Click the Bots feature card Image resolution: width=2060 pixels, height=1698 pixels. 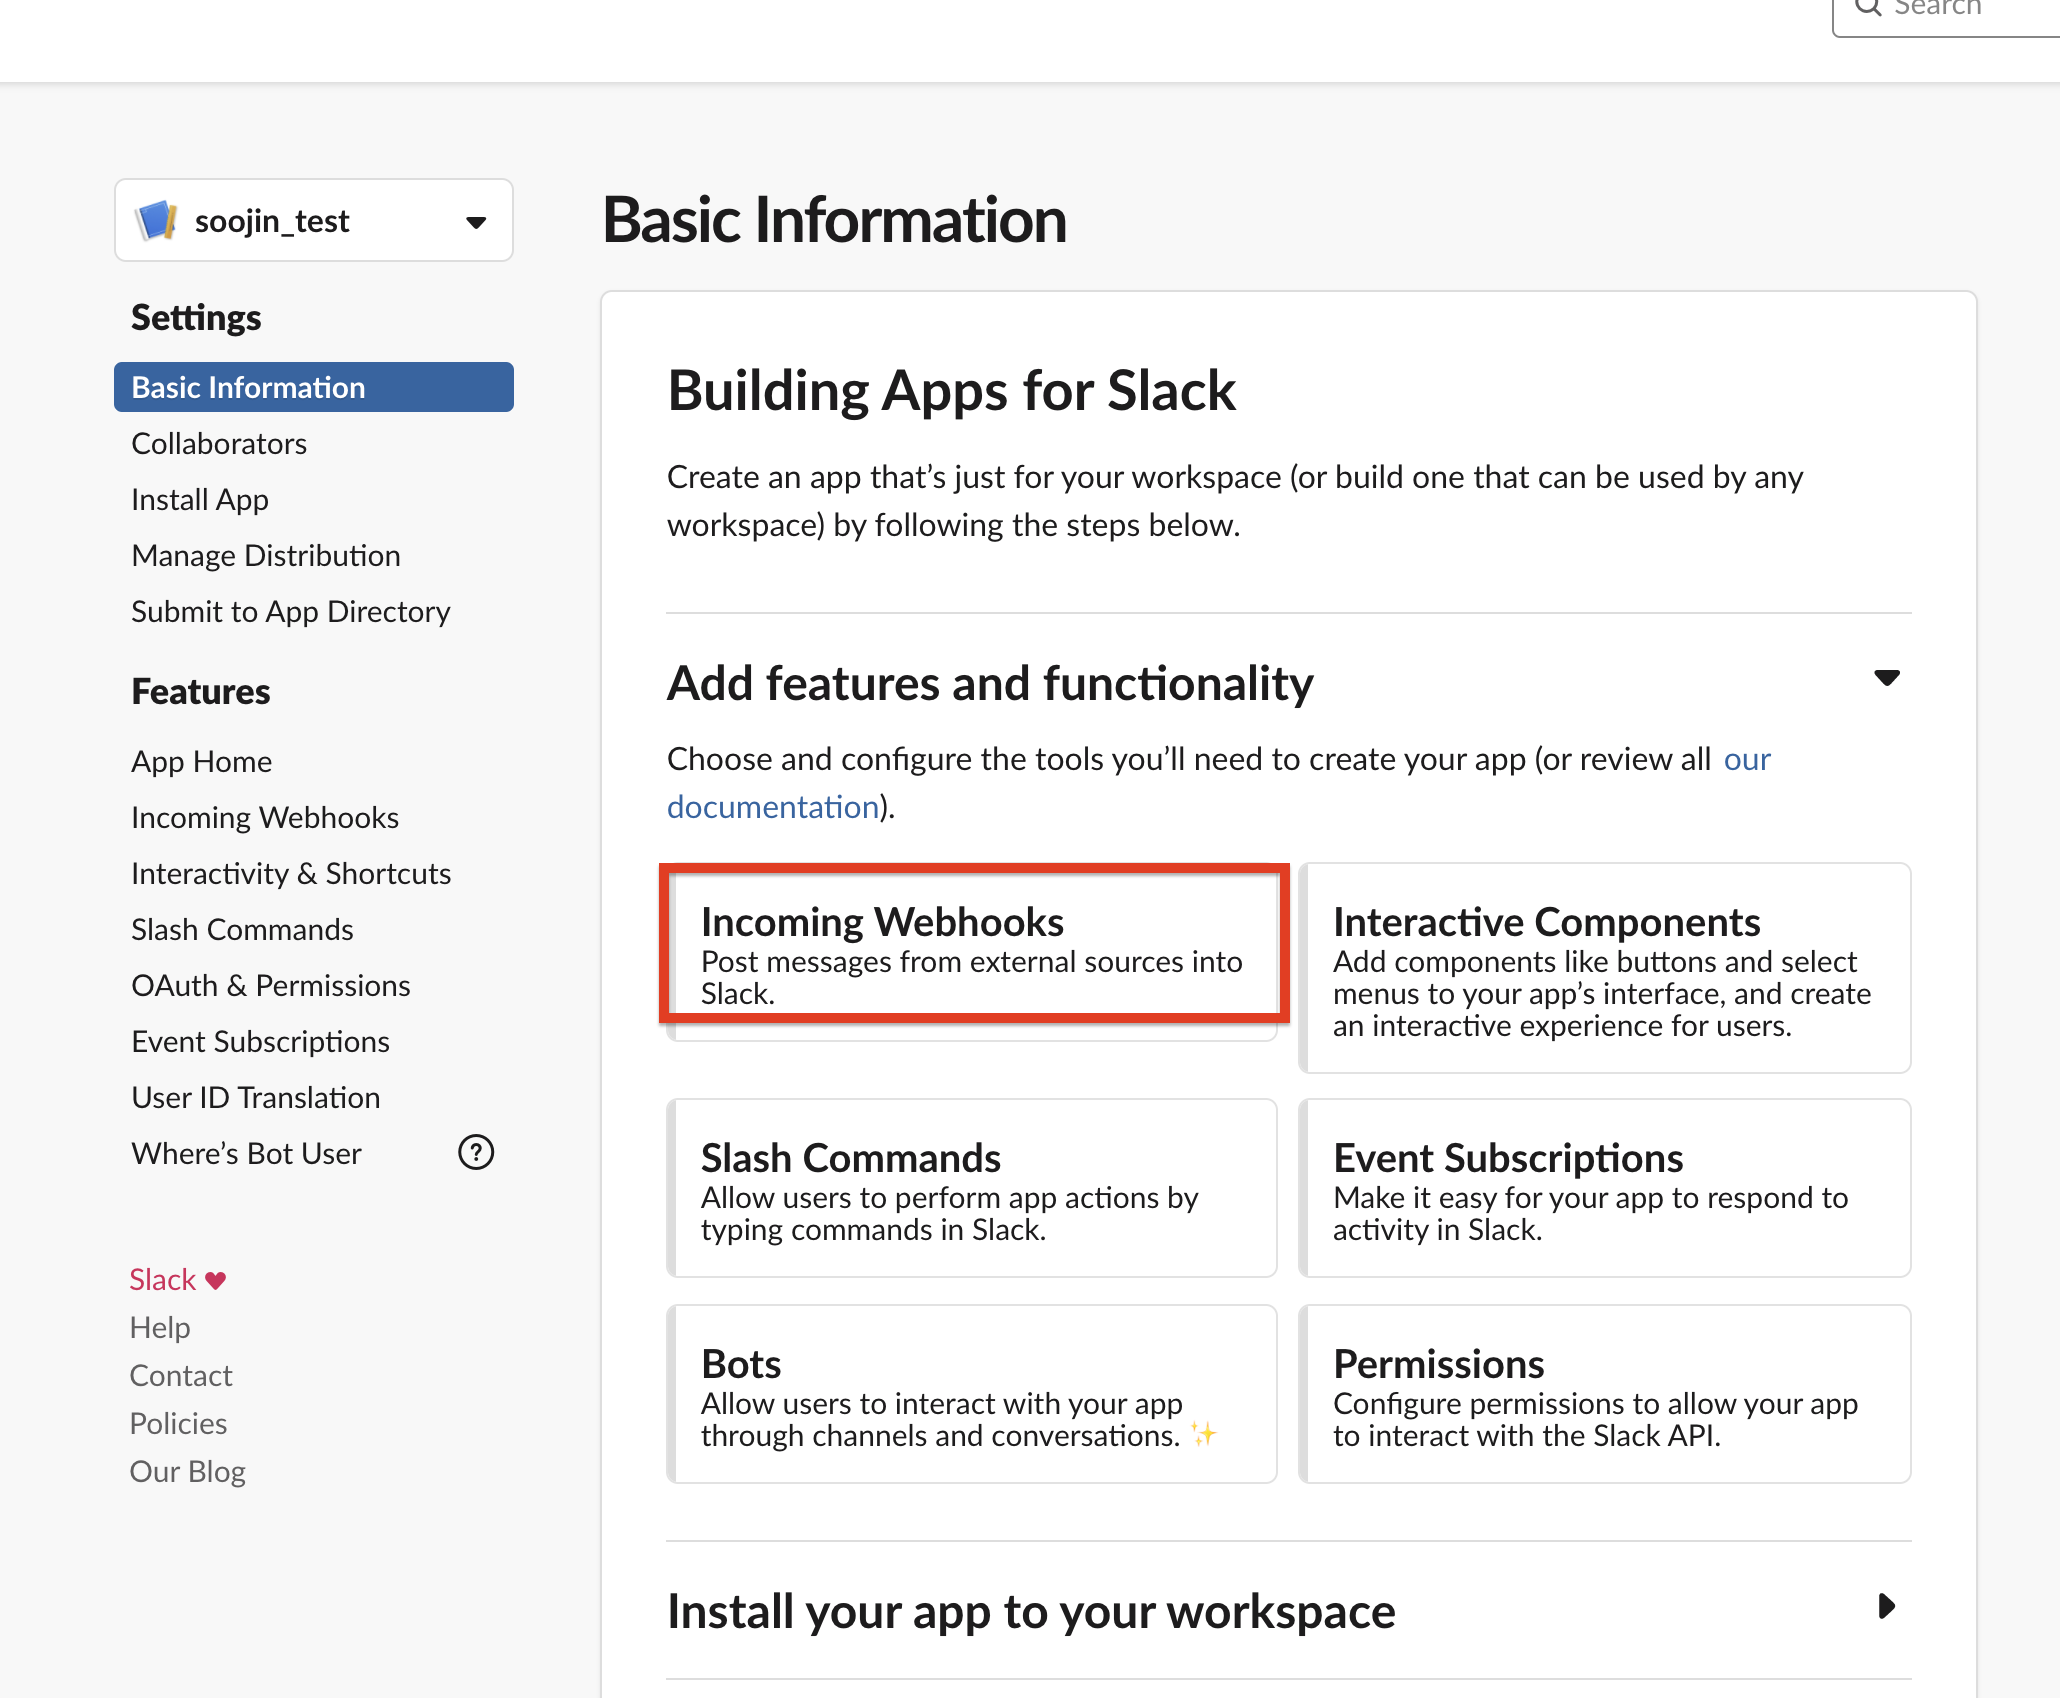(x=972, y=1394)
